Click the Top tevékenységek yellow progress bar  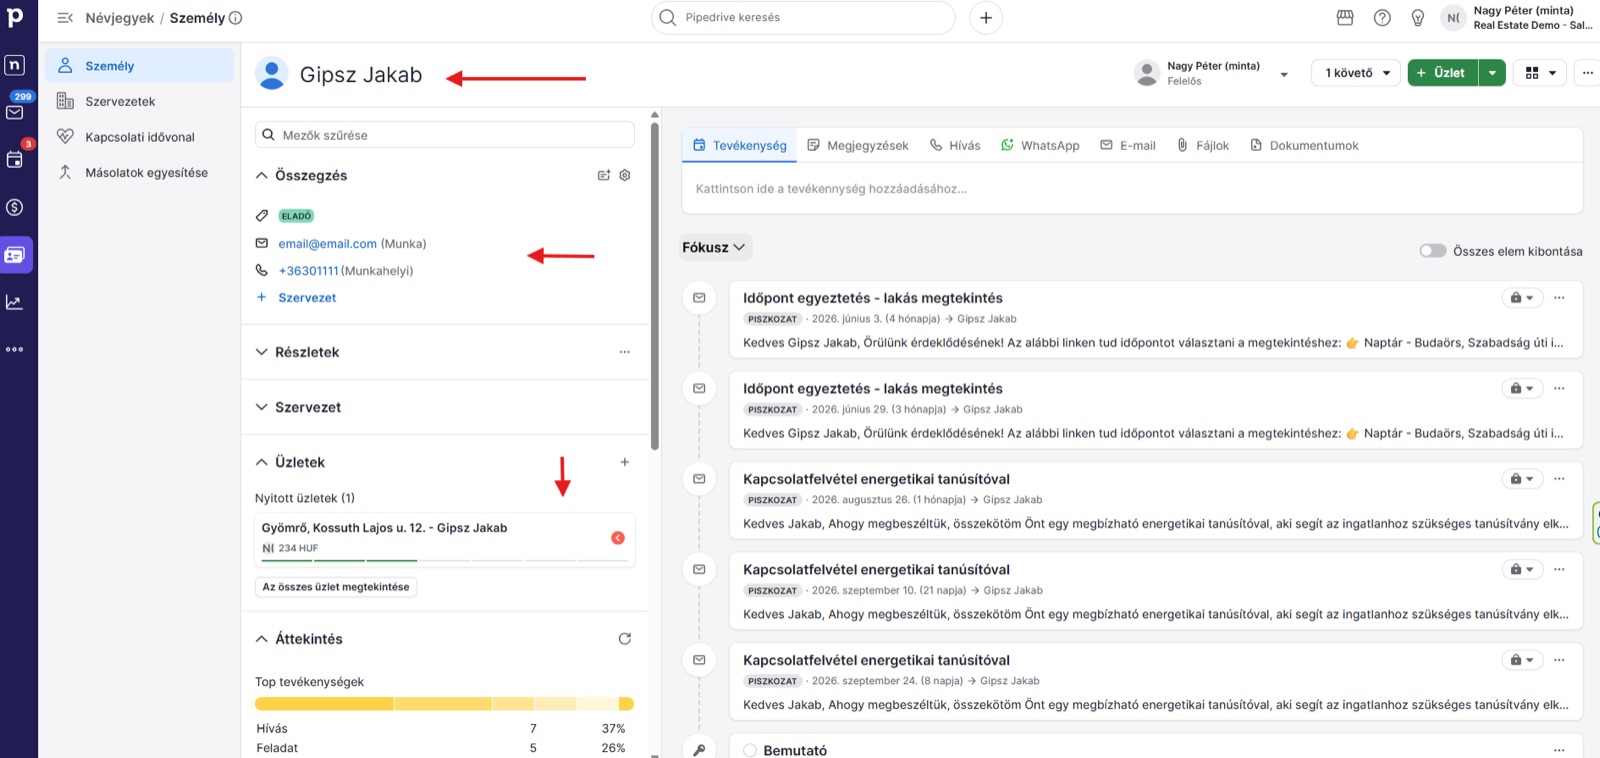click(445, 704)
